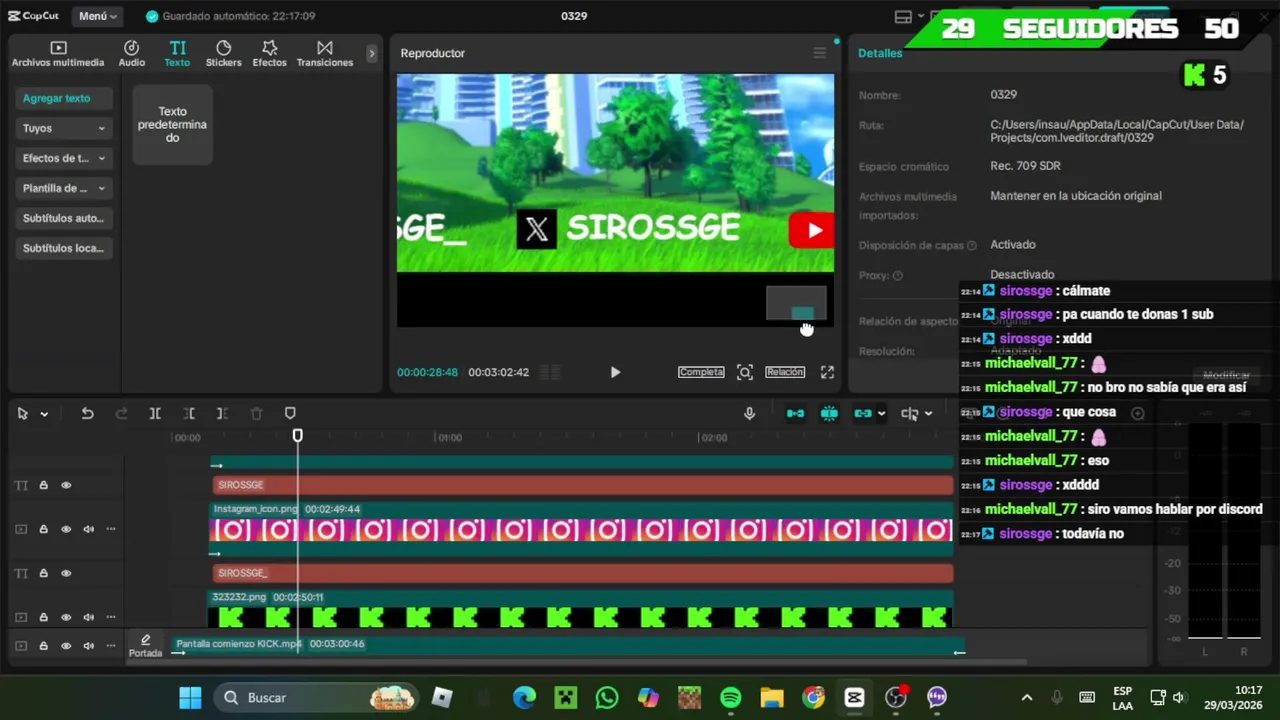Lock the SIROSSGE text track

[43, 485]
